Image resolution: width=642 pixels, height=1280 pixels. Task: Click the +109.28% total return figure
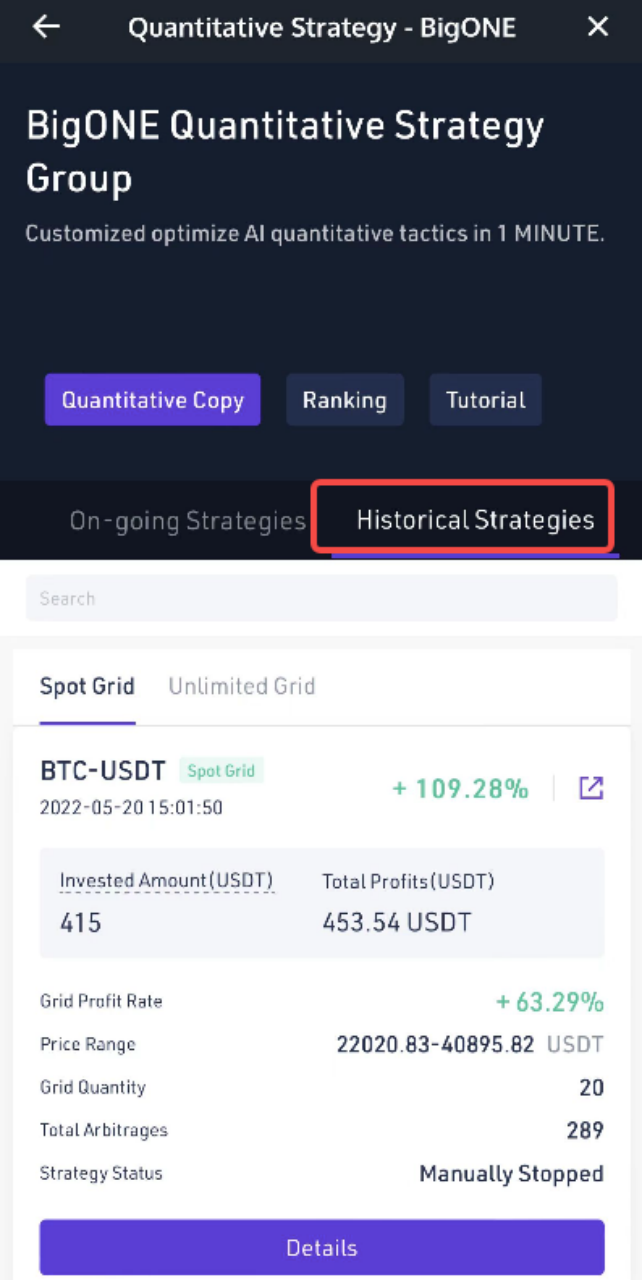tap(460, 789)
